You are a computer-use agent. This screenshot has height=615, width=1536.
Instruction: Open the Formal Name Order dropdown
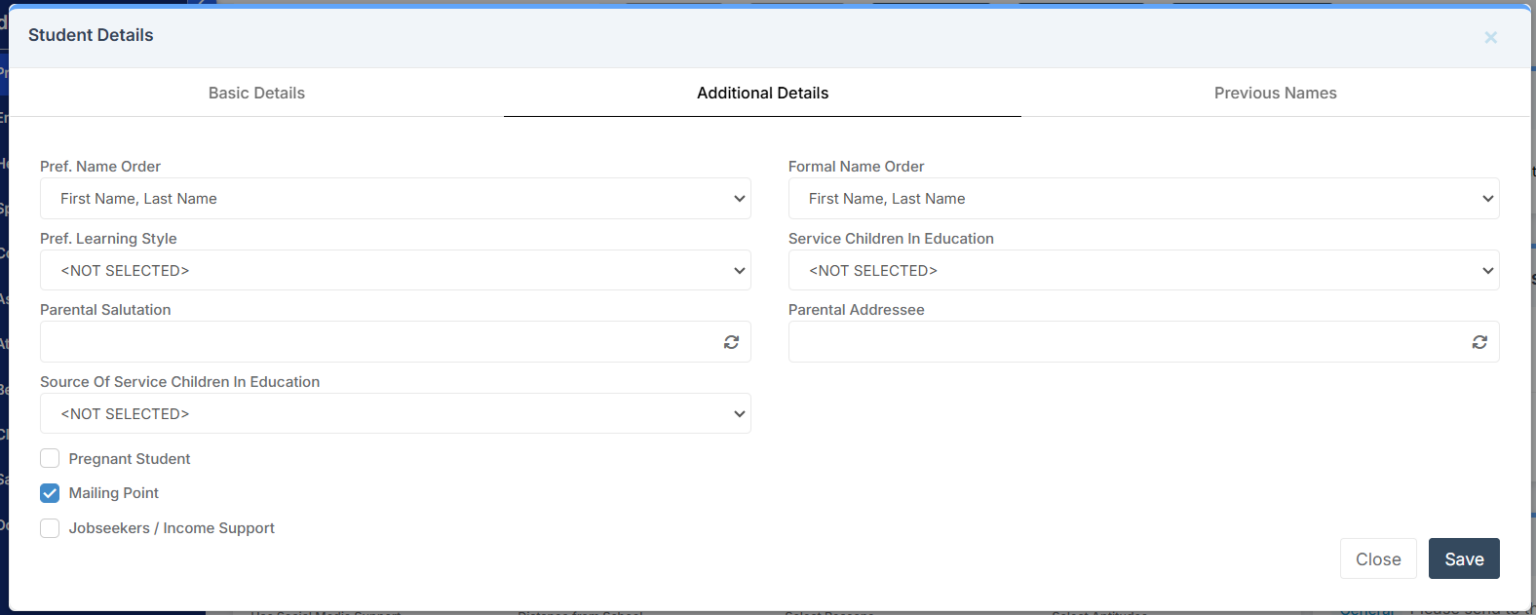point(1144,198)
